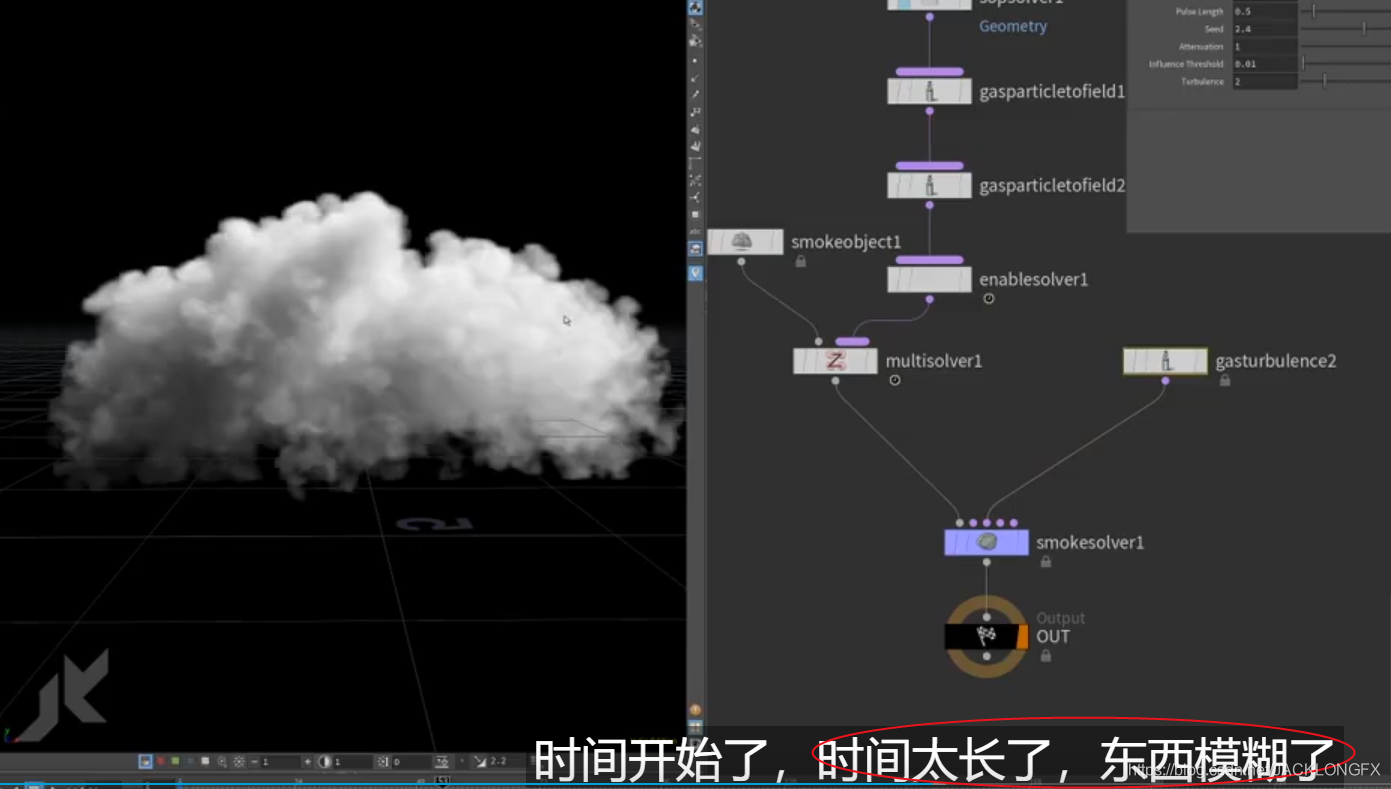This screenshot has height=789, width=1391.
Task: Click the output dot below smokeobject1
Action: [741, 261]
